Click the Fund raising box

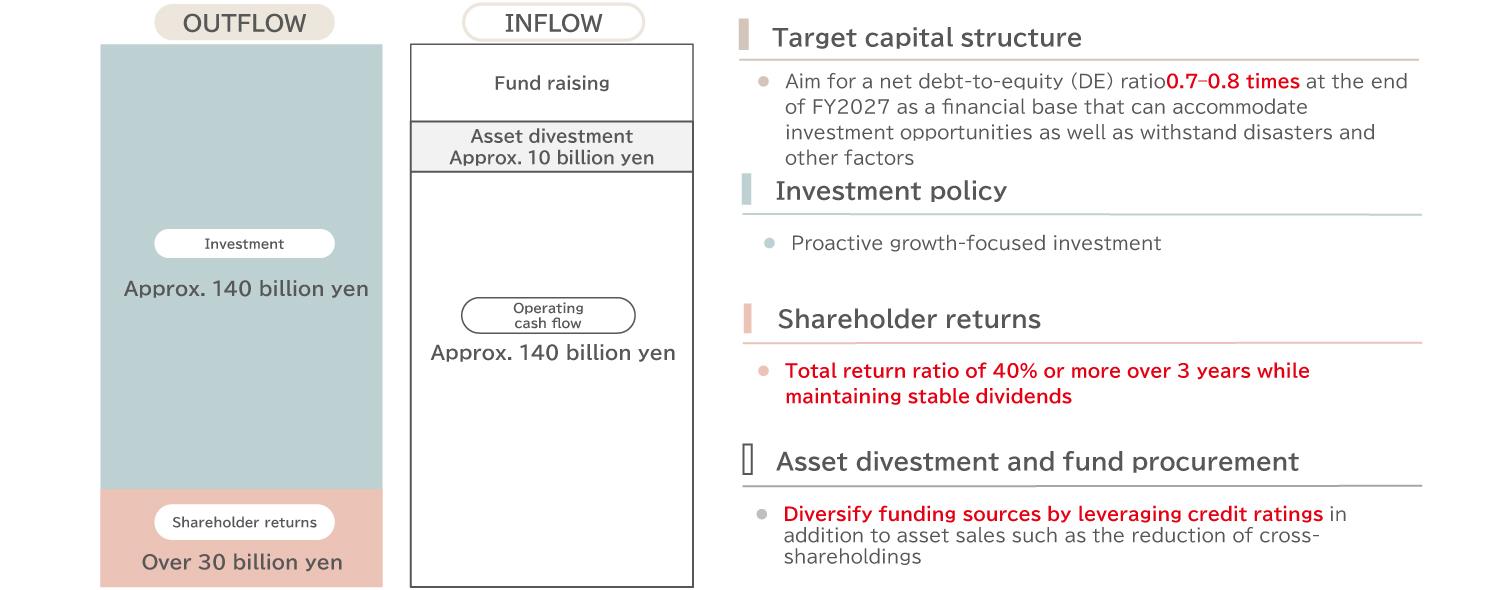[x=552, y=83]
